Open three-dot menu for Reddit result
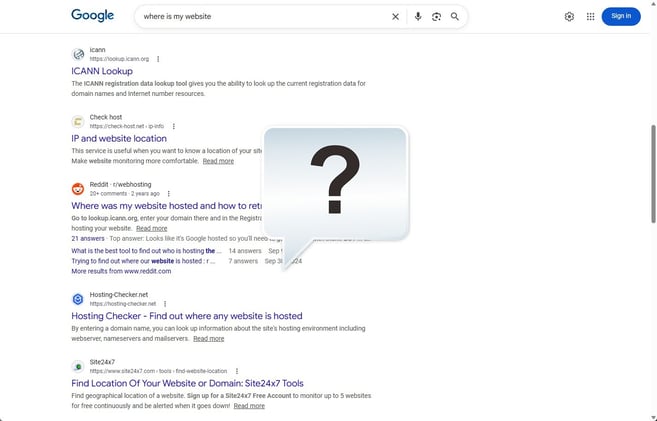 (x=168, y=194)
